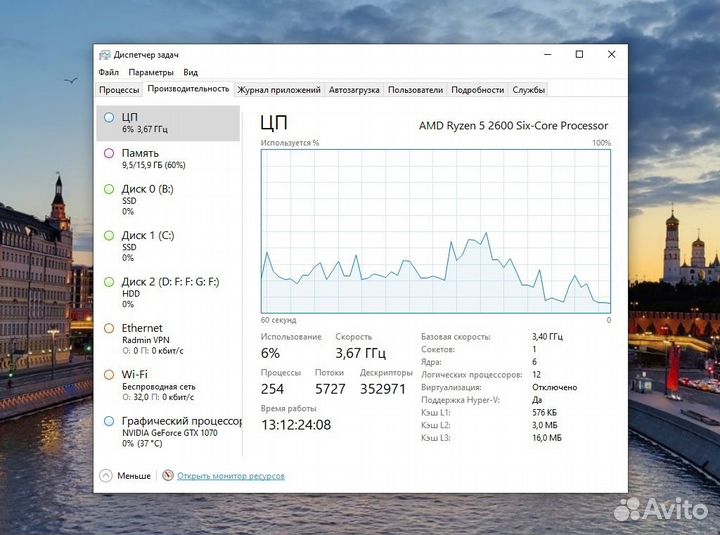Go to the Службы tab

pos(528,90)
